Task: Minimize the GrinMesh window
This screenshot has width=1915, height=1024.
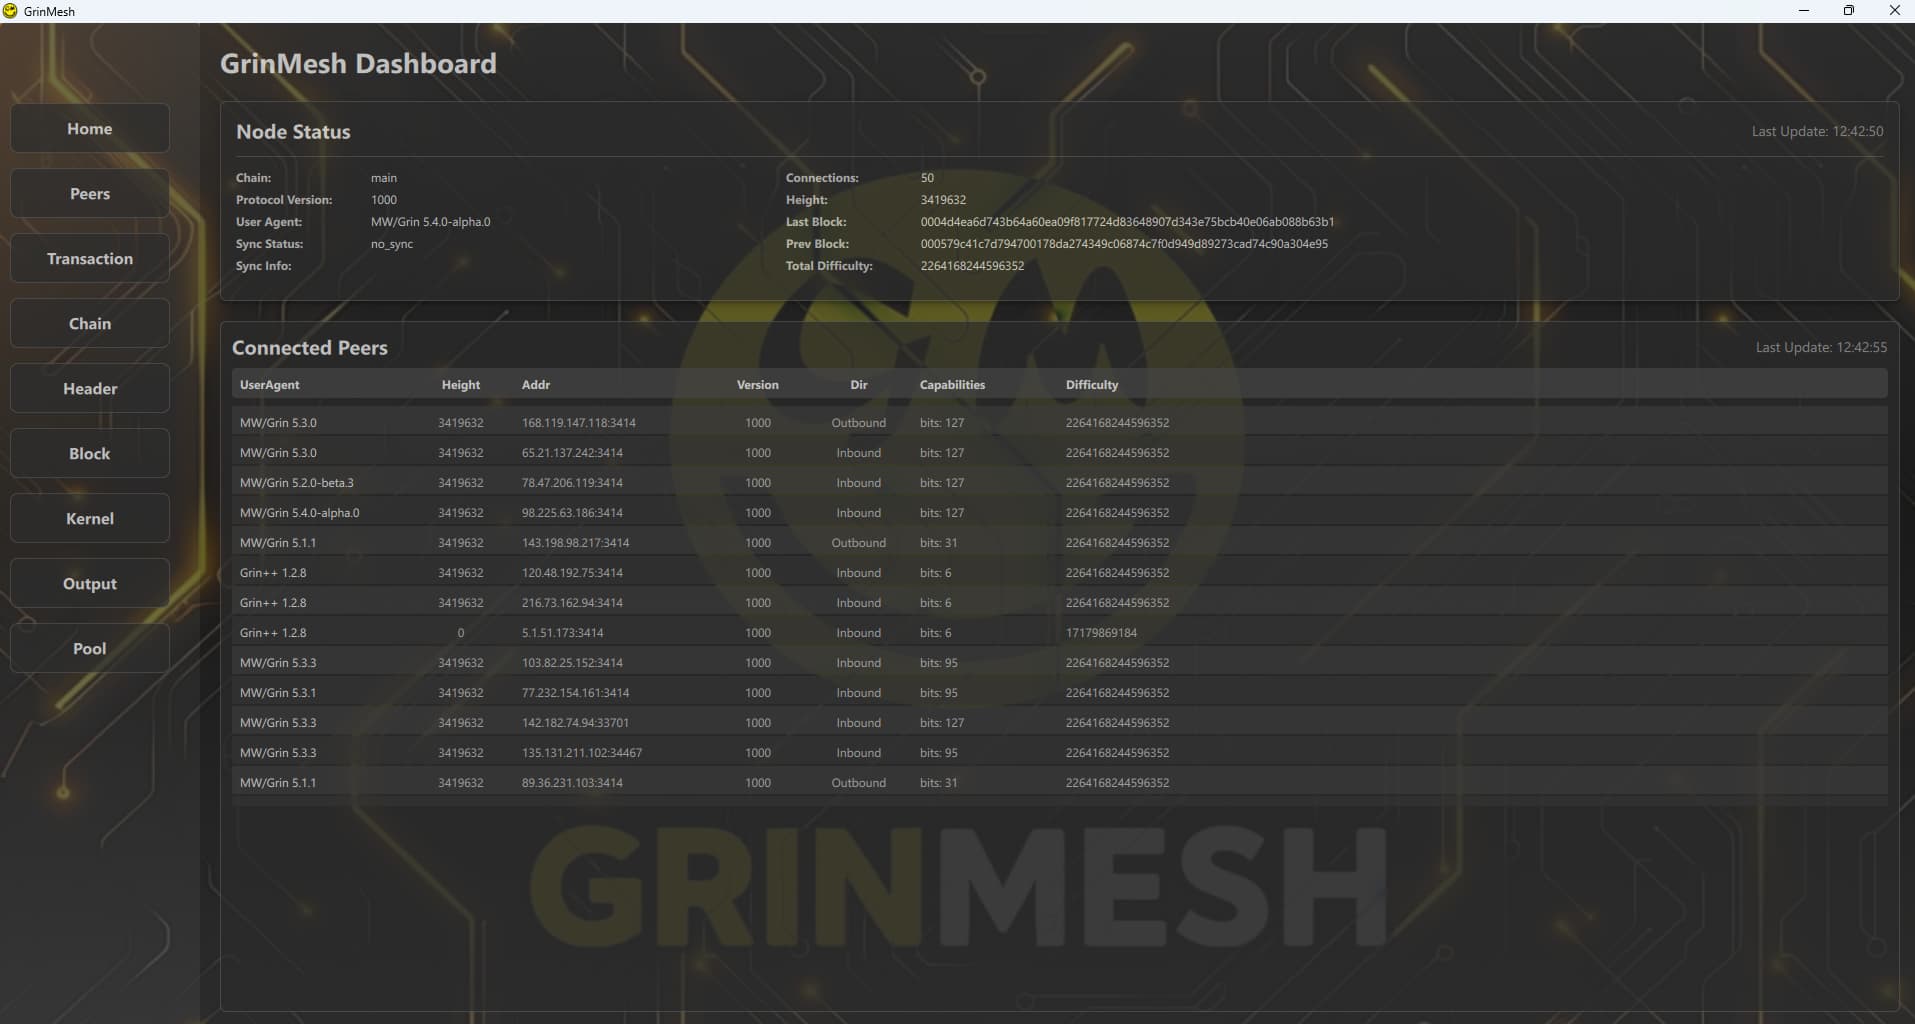Action: tap(1804, 11)
